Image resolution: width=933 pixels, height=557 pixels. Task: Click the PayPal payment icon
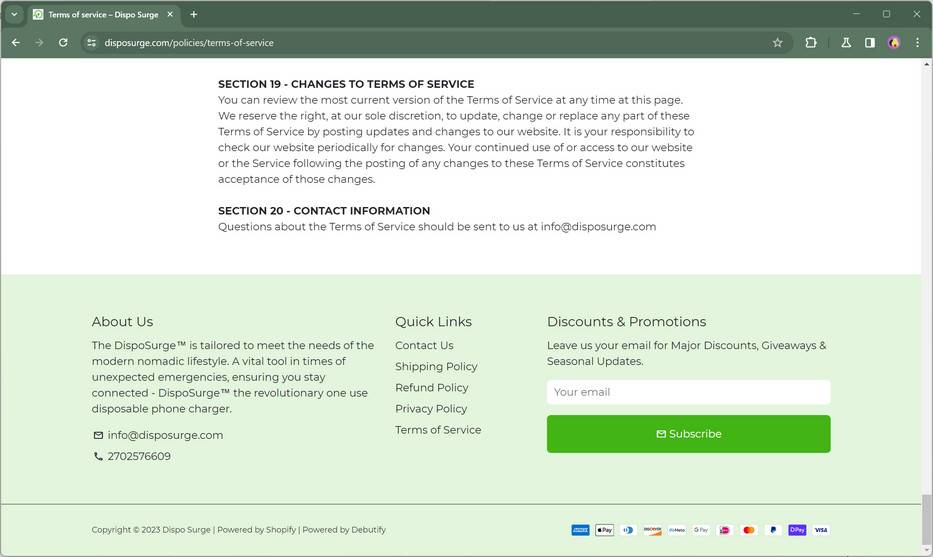click(x=773, y=530)
